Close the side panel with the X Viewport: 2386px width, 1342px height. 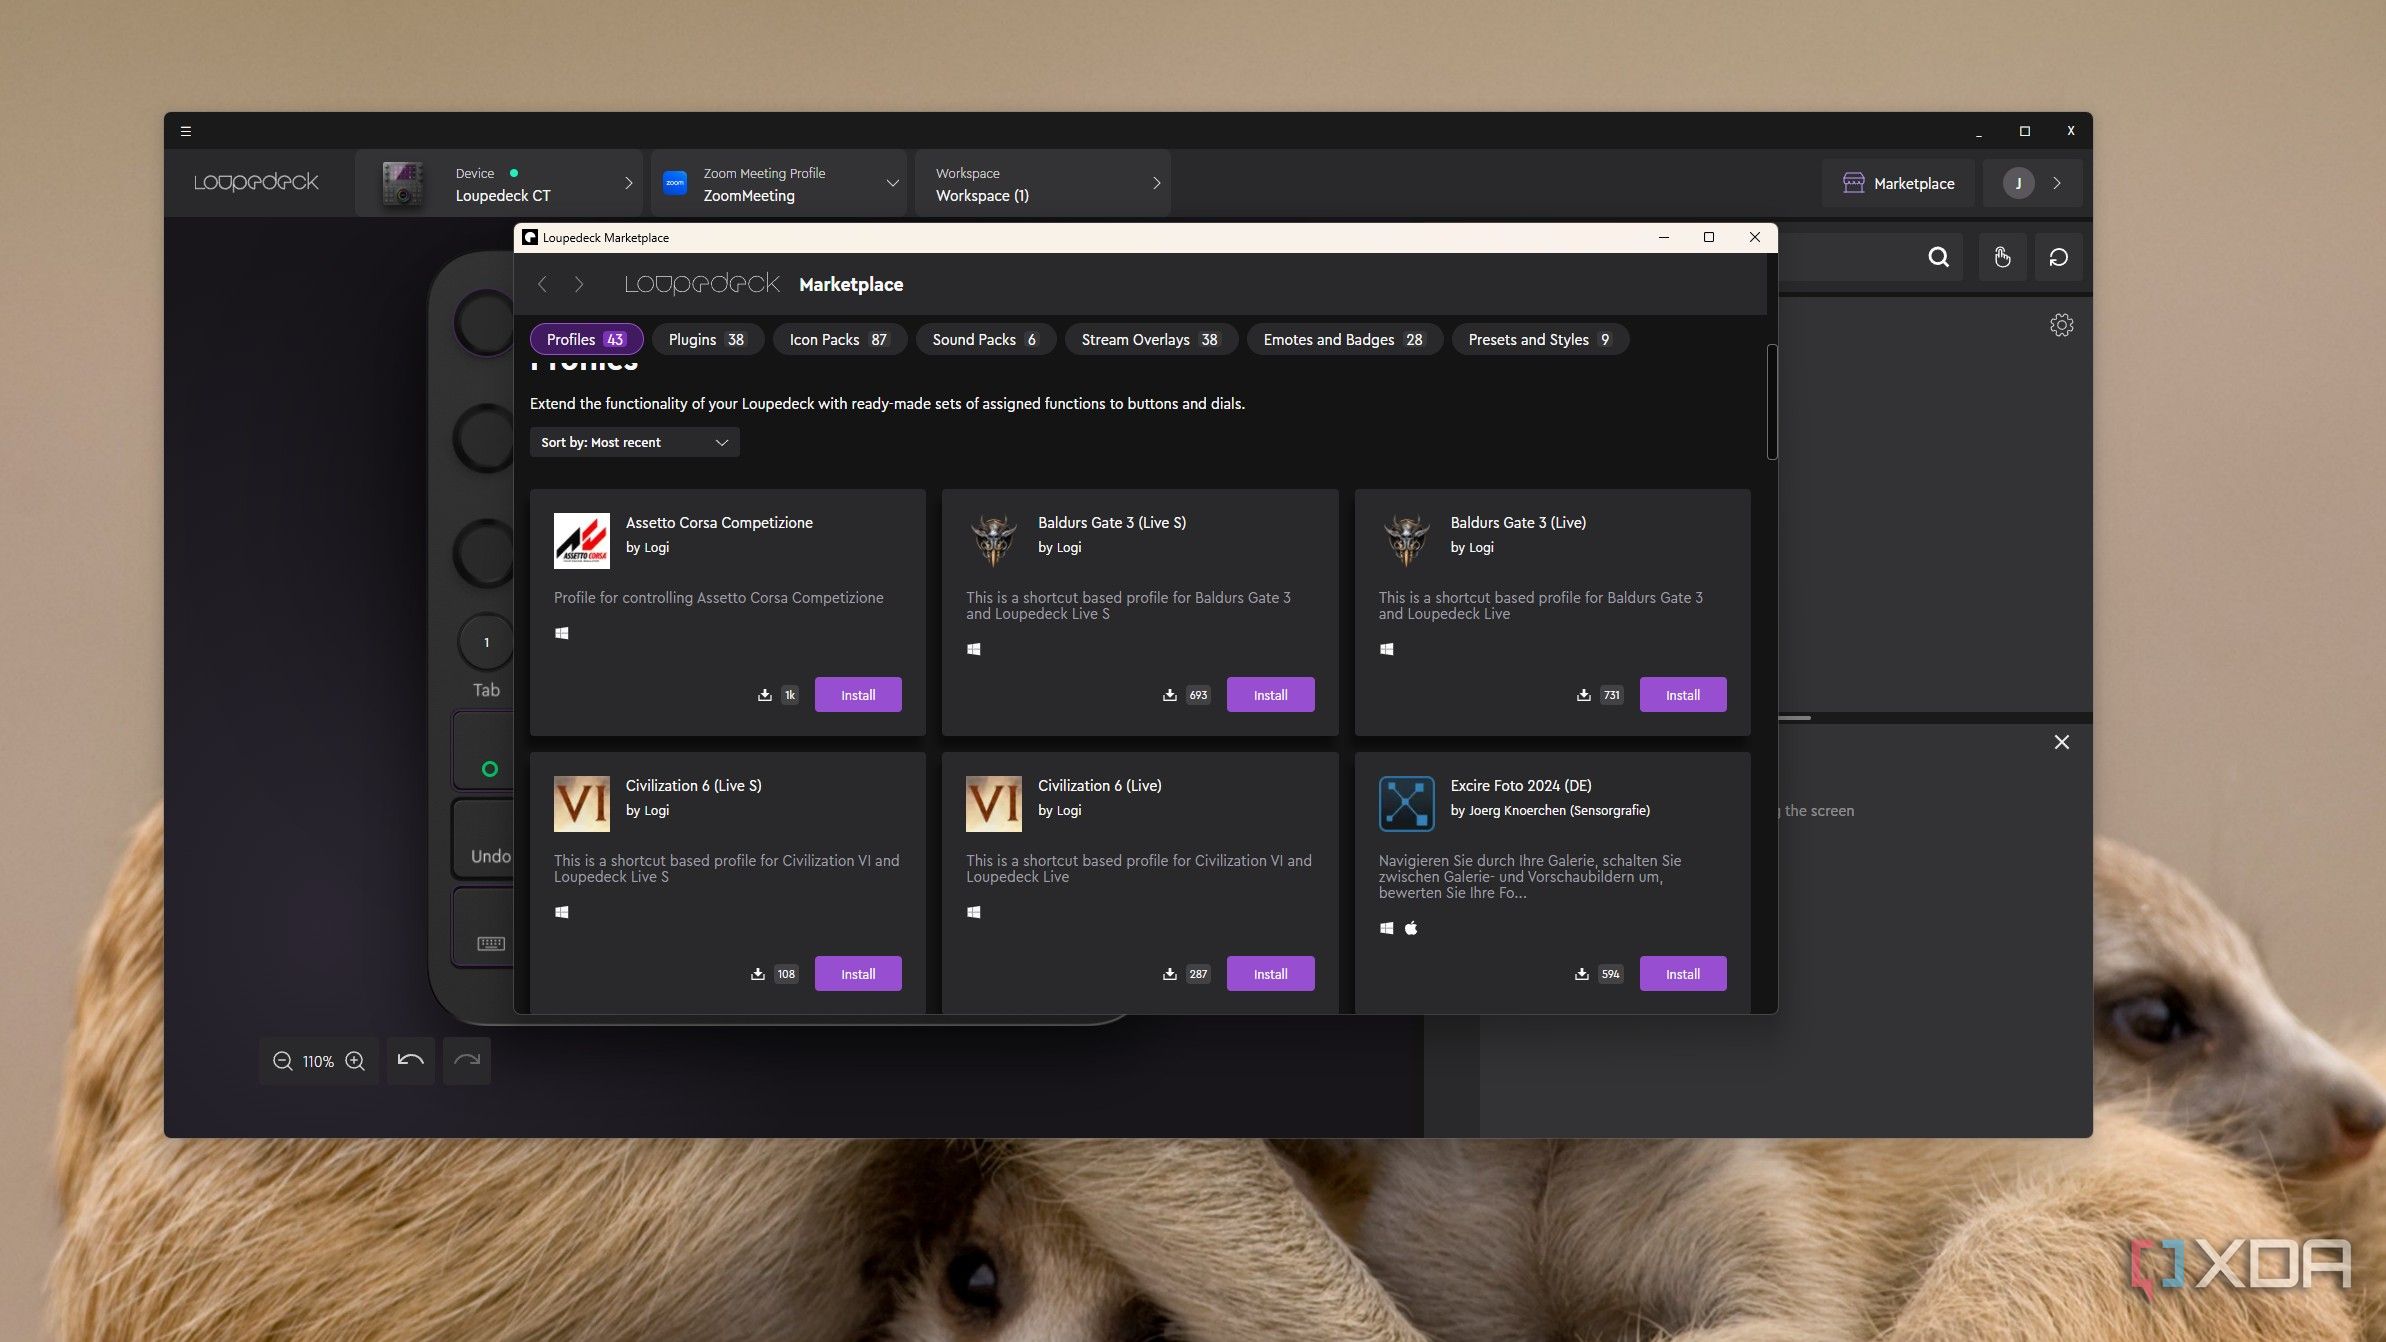point(2061,742)
